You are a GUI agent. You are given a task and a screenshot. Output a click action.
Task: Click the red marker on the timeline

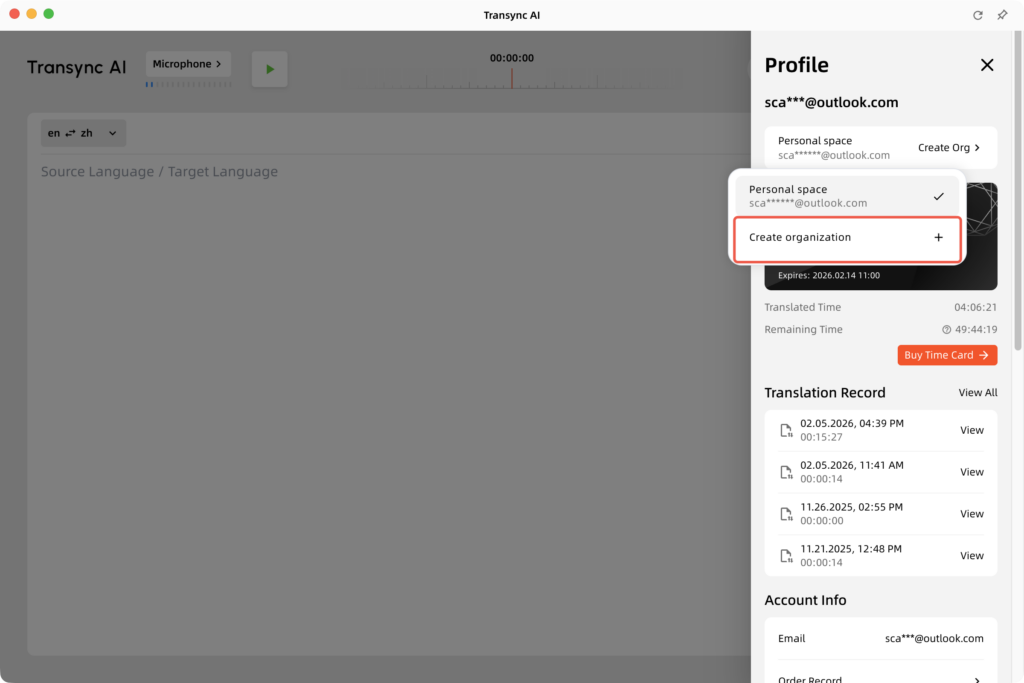512,78
